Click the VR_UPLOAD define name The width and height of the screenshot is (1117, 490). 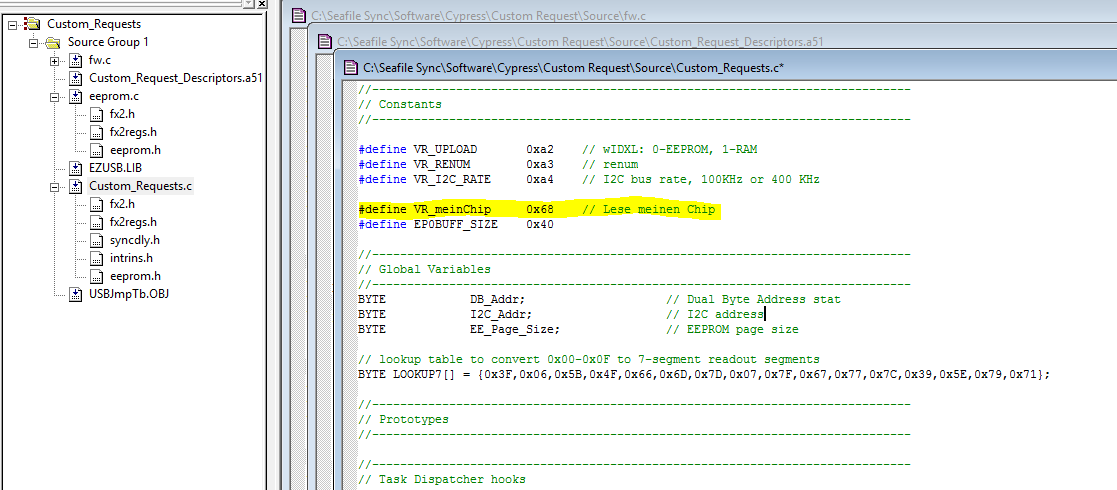click(445, 150)
